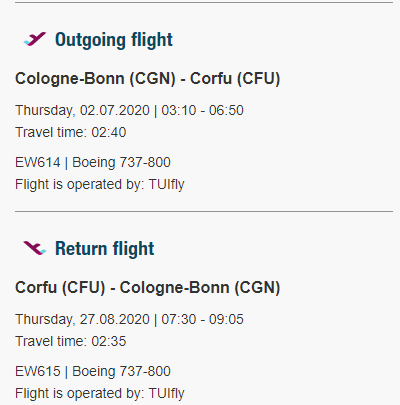Click the return flight landing plane icon
400x405 pixels.
click(x=35, y=248)
